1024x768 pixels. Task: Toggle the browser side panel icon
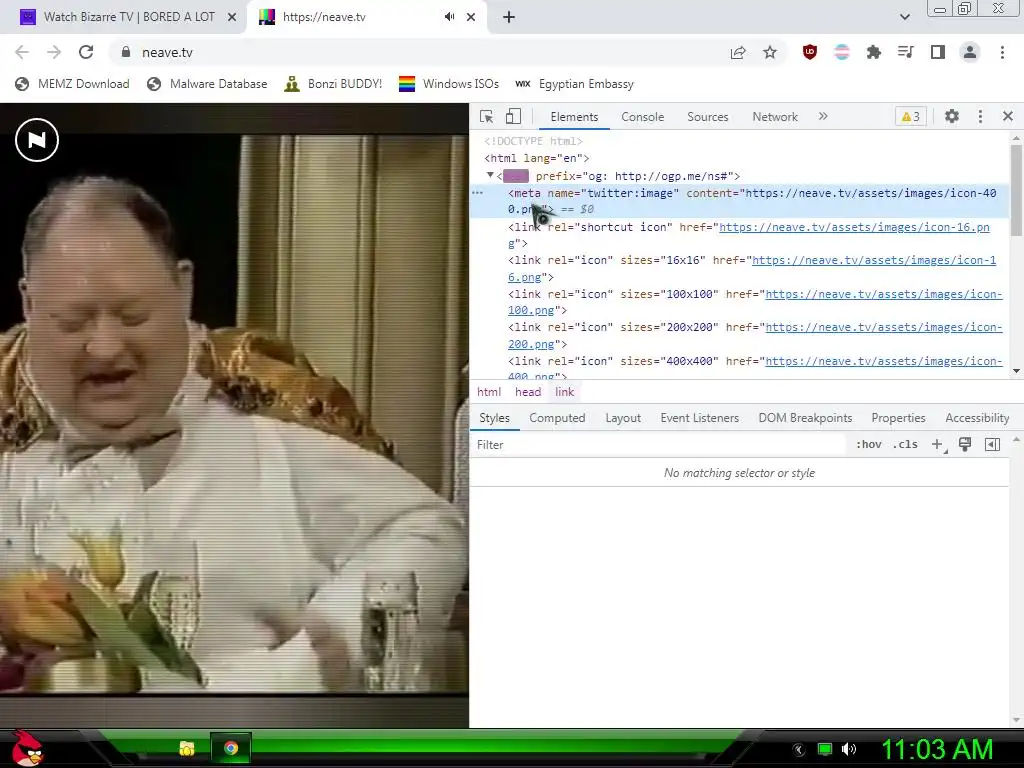click(938, 52)
